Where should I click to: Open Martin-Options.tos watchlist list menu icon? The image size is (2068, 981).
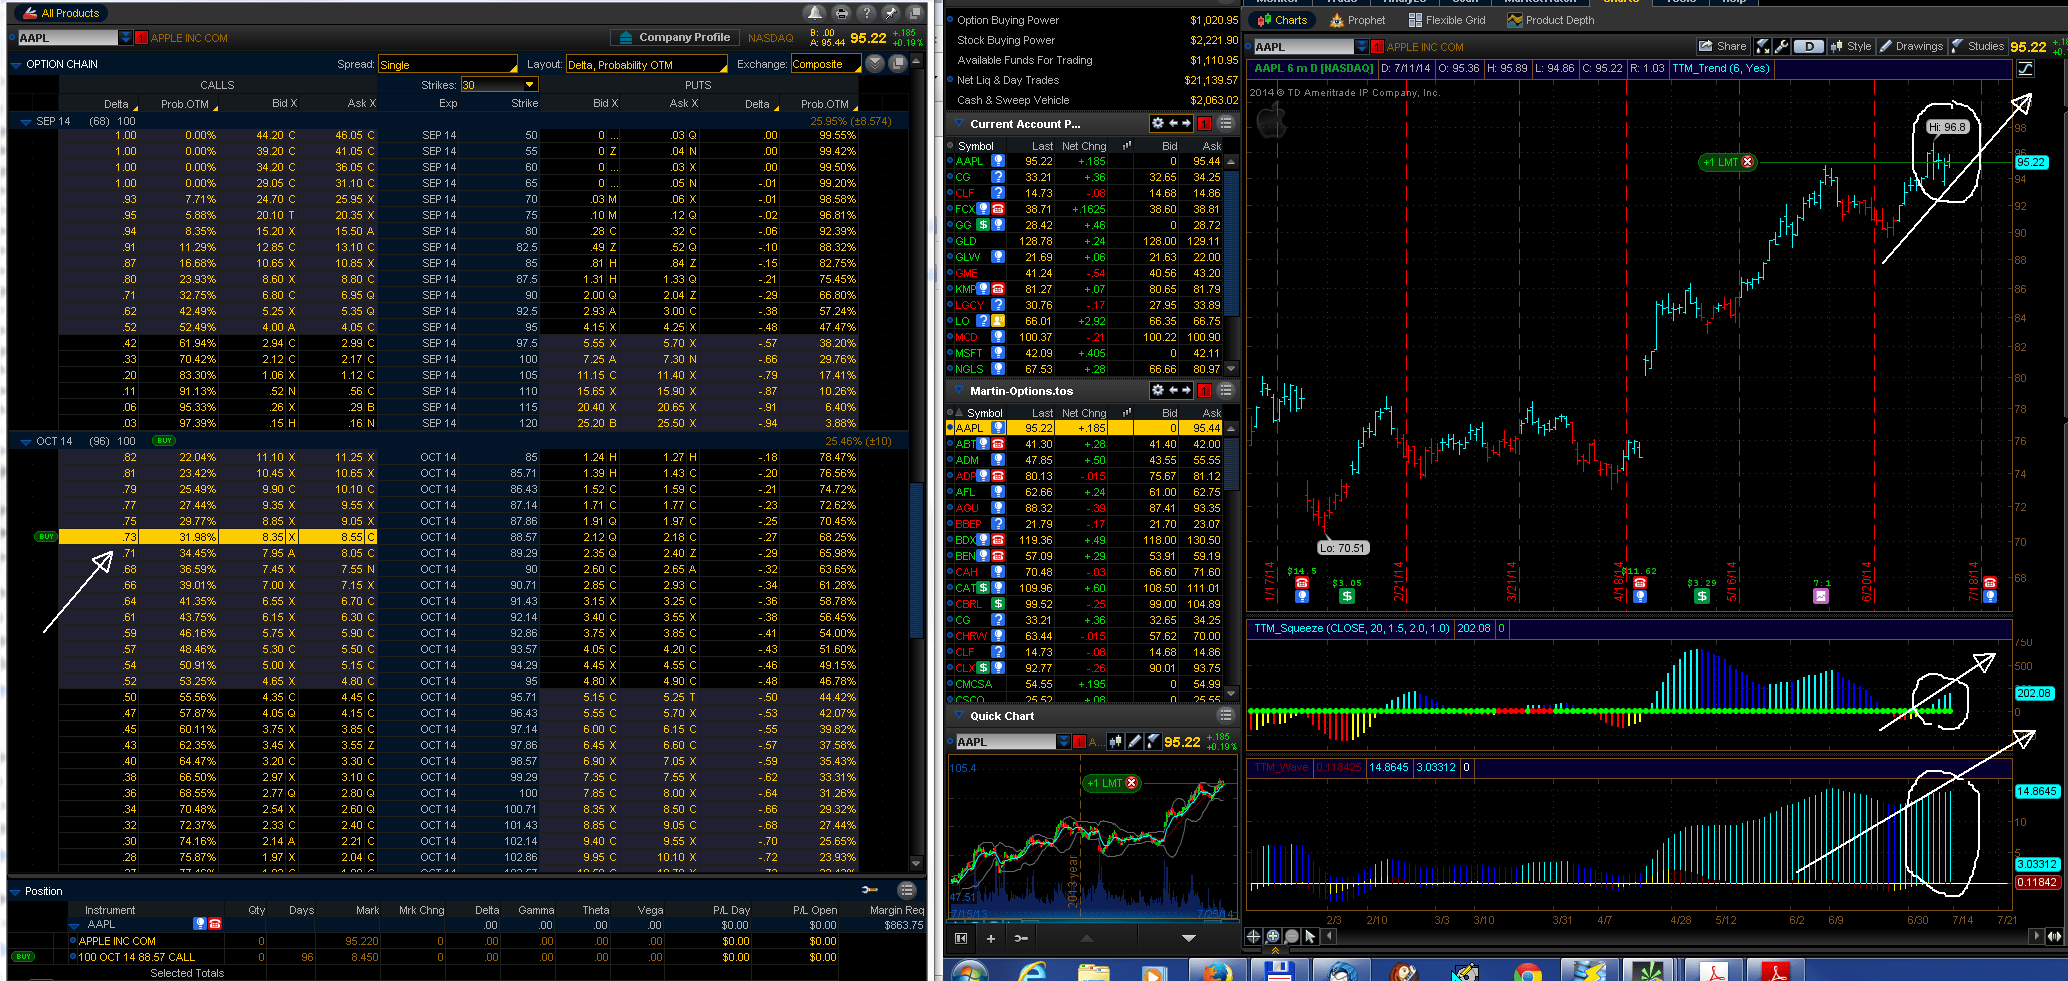pyautogui.click(x=1226, y=390)
